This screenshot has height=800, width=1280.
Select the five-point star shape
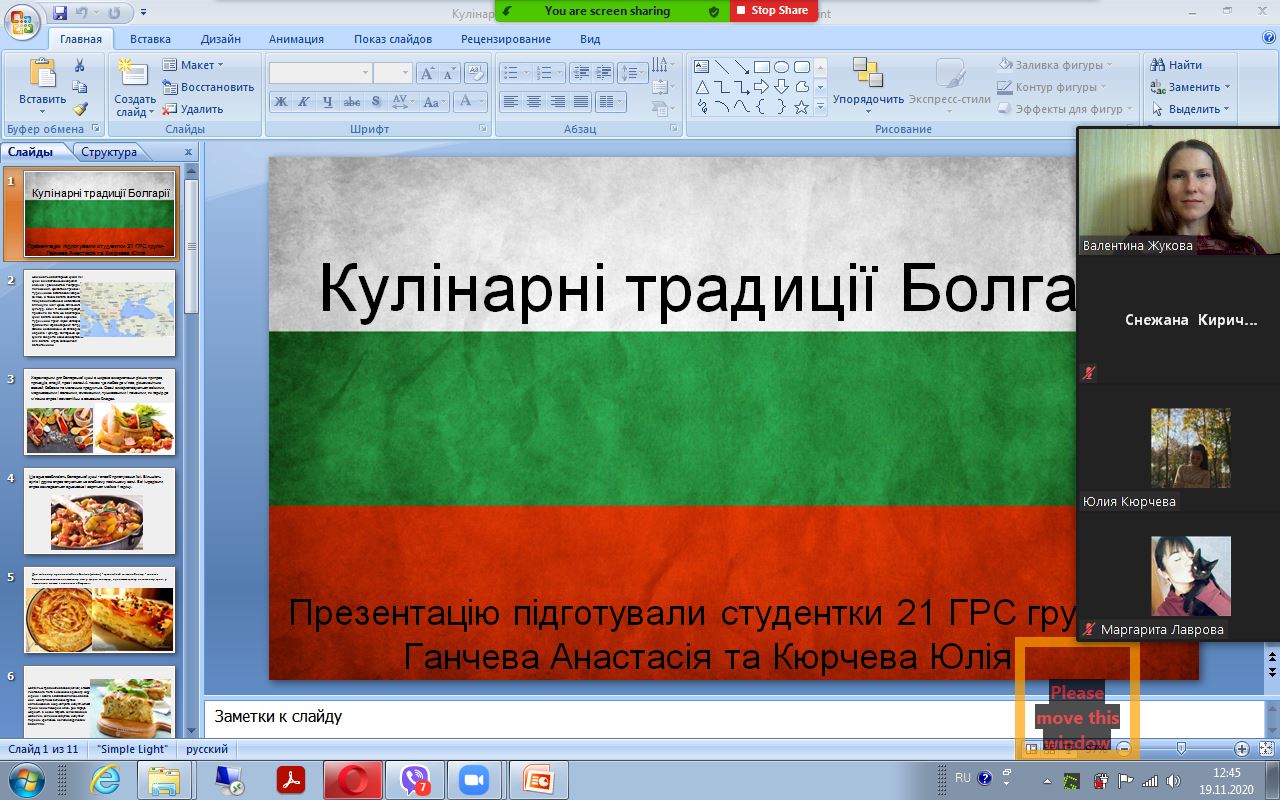(801, 107)
